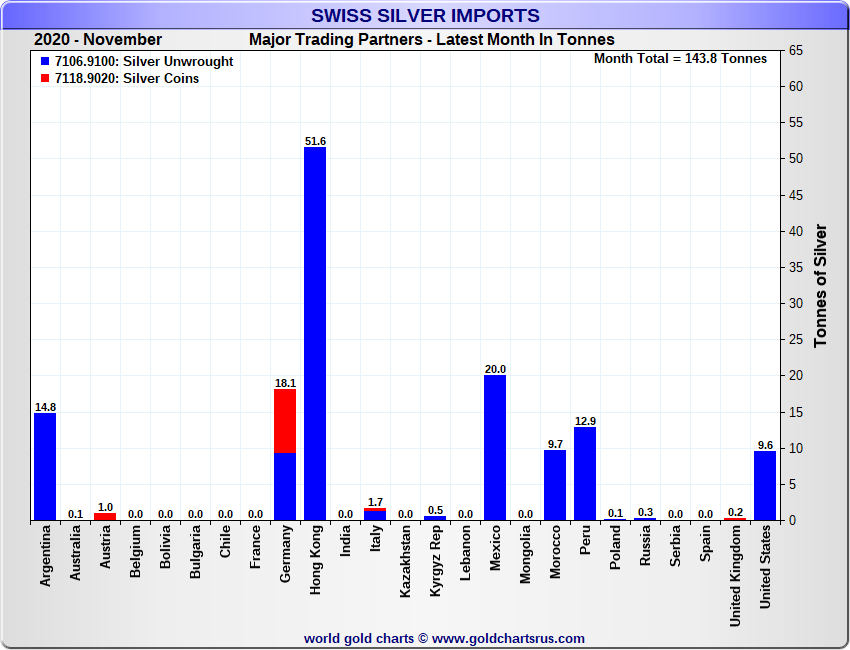Click the 'Bolivia' axis label
The height and width of the screenshot is (650, 850).
(165, 547)
